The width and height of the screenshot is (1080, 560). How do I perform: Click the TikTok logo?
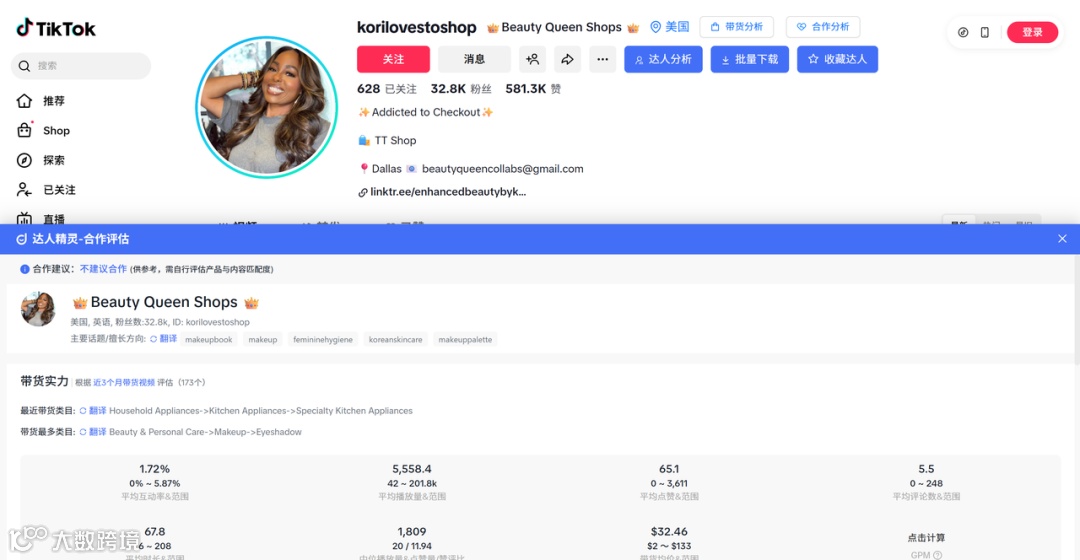pos(56,28)
